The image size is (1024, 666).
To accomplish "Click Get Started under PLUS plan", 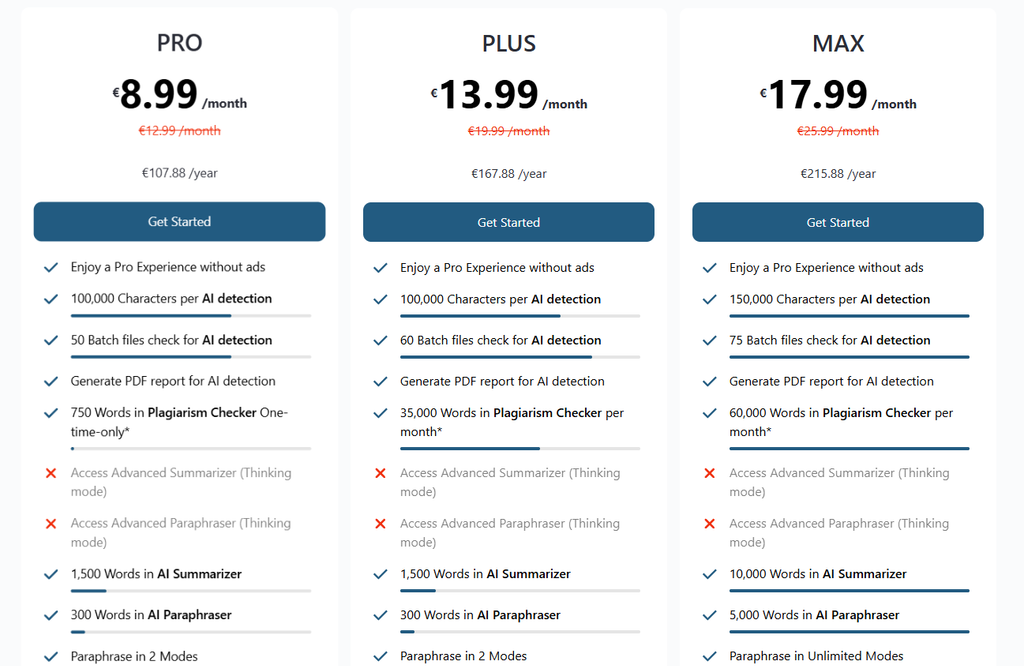I will click(x=509, y=222).
